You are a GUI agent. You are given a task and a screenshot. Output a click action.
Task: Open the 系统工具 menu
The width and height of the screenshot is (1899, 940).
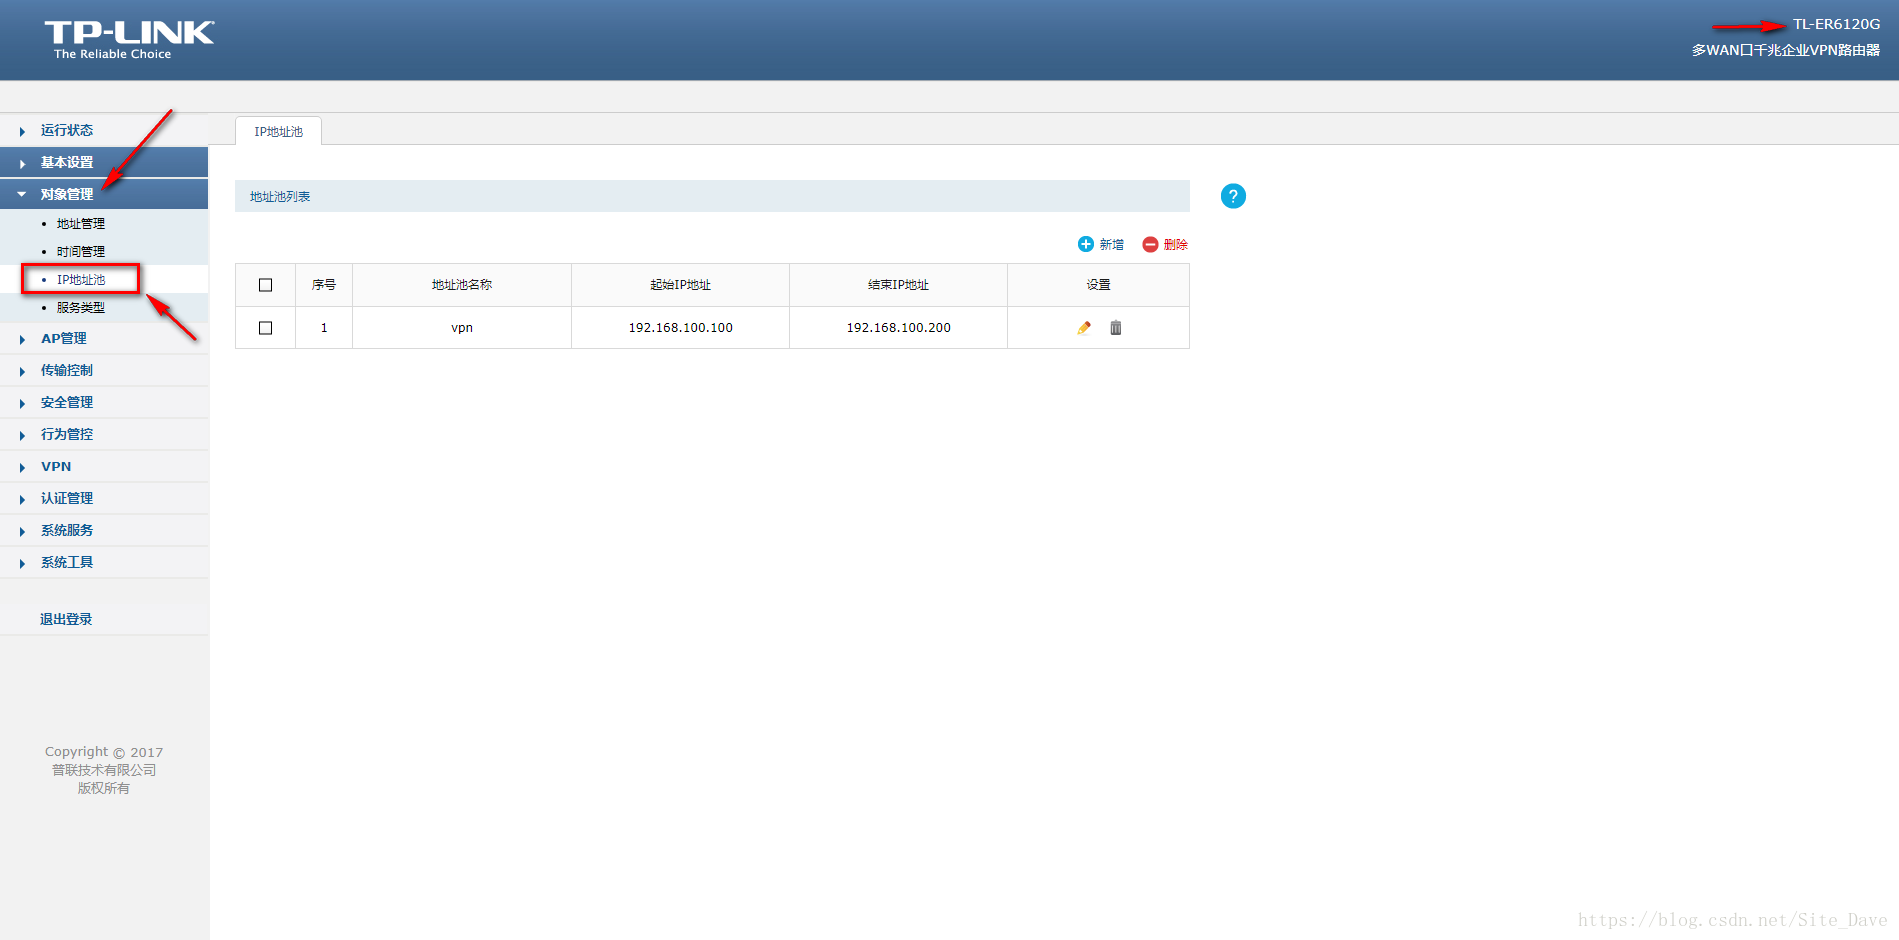click(x=67, y=562)
